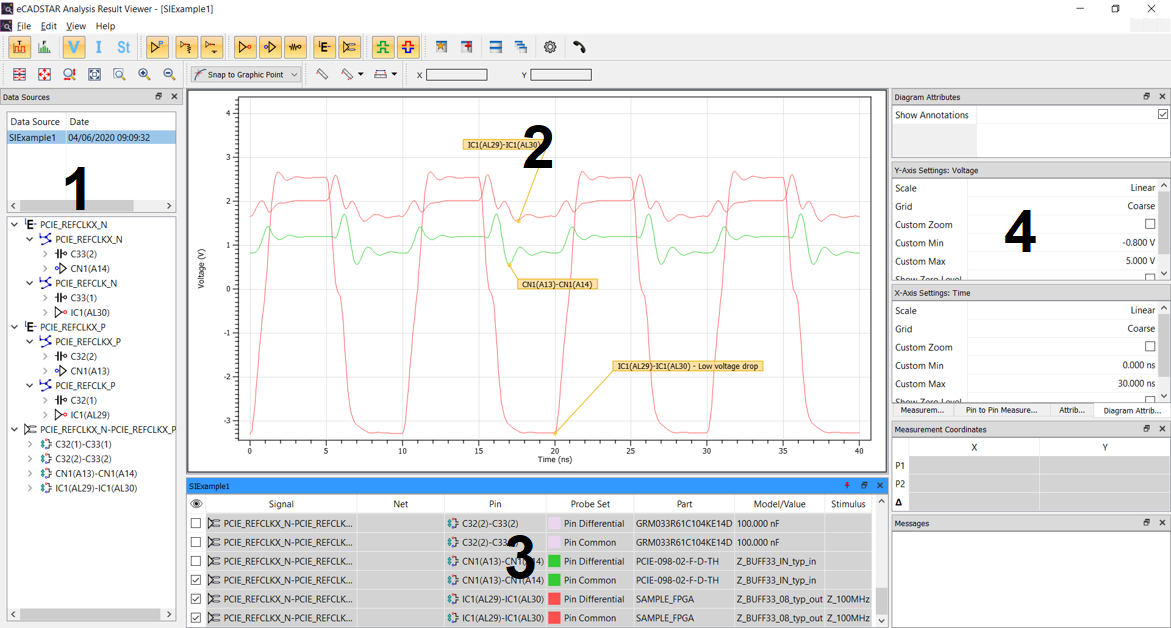Uncheck the IC1(AL29)-IC1(AL30) Pin Differential row checkbox
1171x628 pixels.
pyautogui.click(x=196, y=599)
